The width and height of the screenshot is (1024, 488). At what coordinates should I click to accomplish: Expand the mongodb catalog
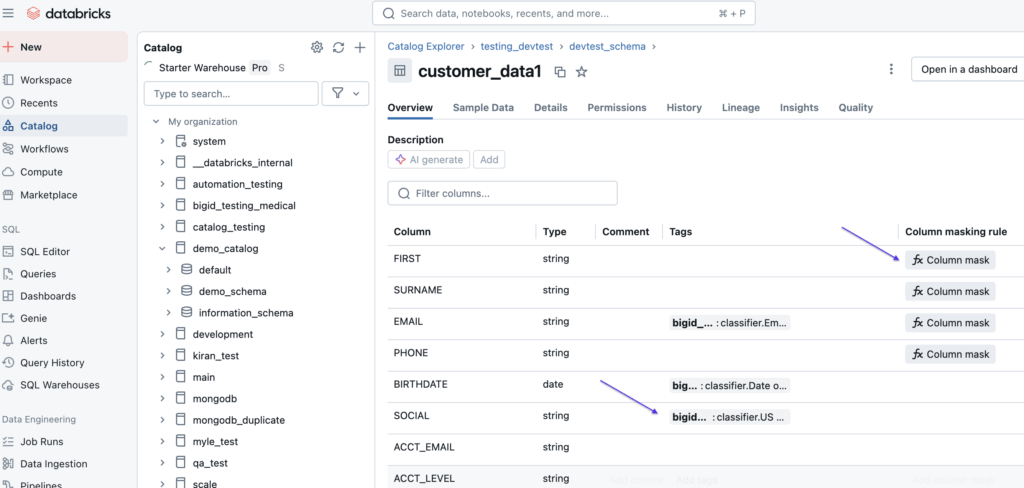[x=163, y=399]
